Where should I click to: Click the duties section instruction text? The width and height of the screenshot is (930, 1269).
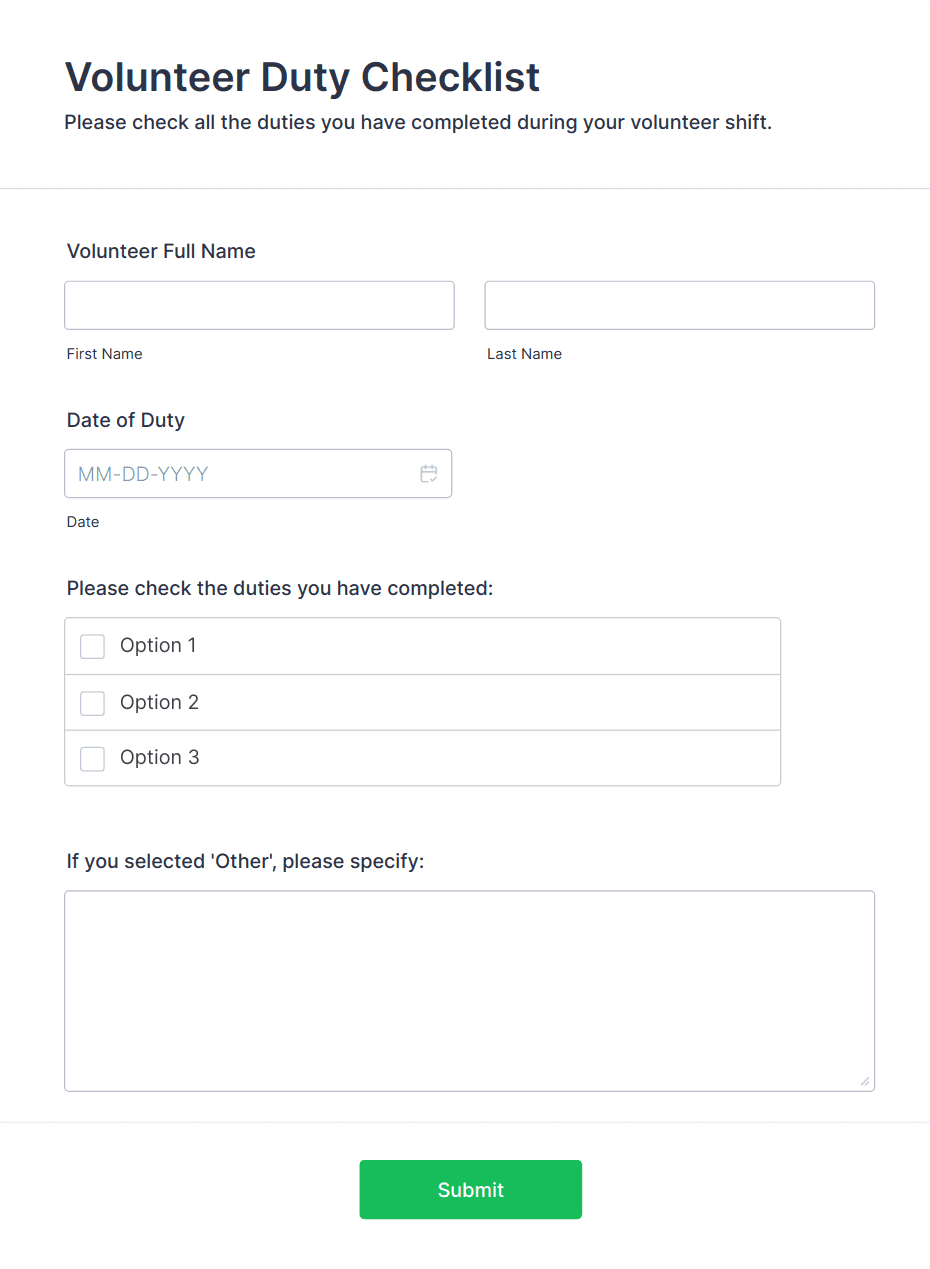pos(279,588)
